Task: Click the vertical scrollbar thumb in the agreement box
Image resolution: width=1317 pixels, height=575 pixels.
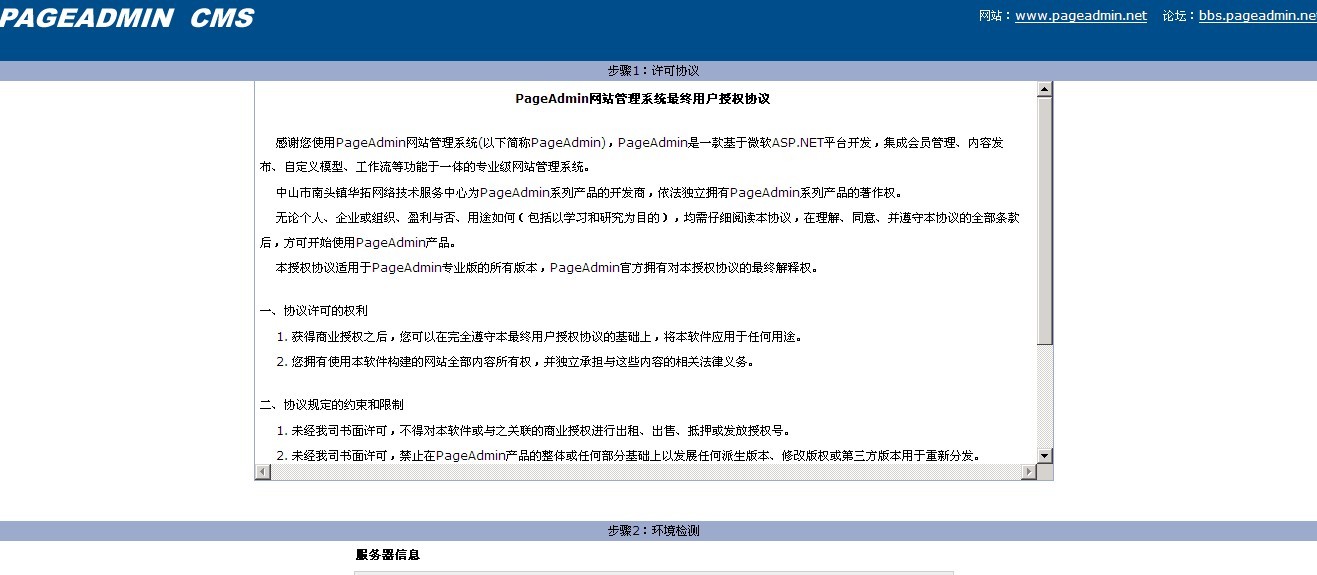Action: pos(1045,220)
